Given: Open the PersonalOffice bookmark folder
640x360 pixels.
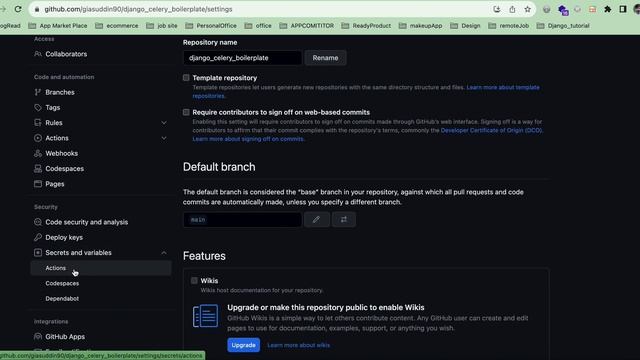Looking at the screenshot, I should click(x=211, y=25).
